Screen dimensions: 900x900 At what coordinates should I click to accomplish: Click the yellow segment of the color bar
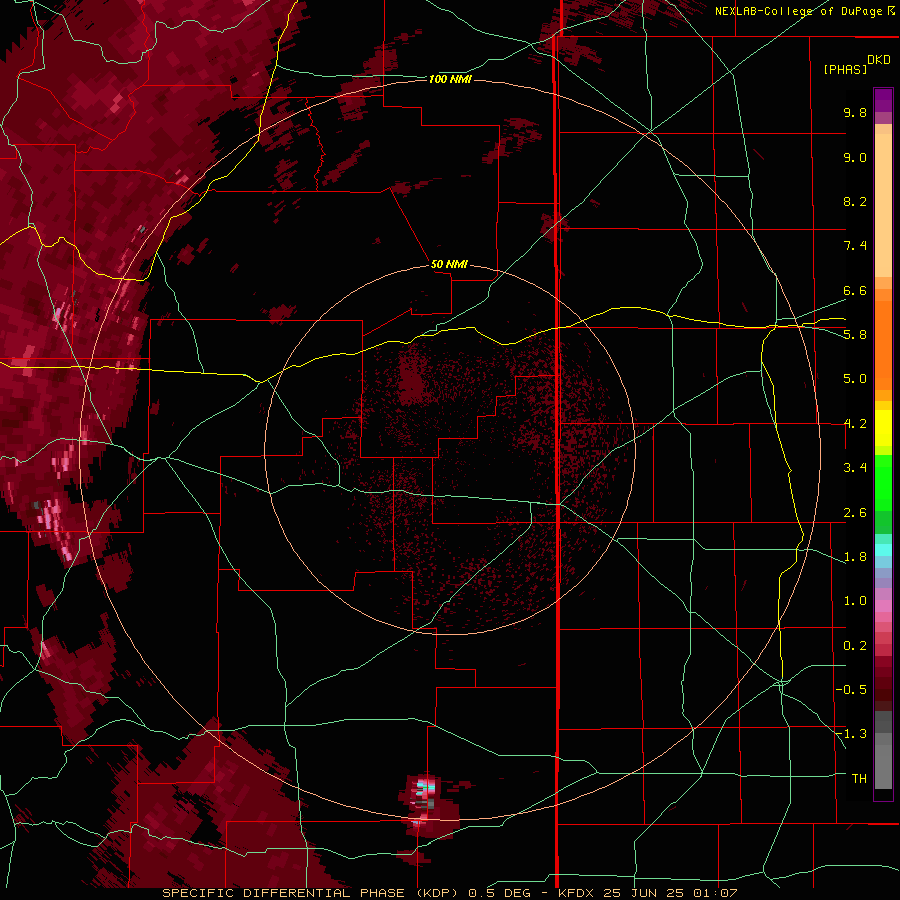coord(883,428)
